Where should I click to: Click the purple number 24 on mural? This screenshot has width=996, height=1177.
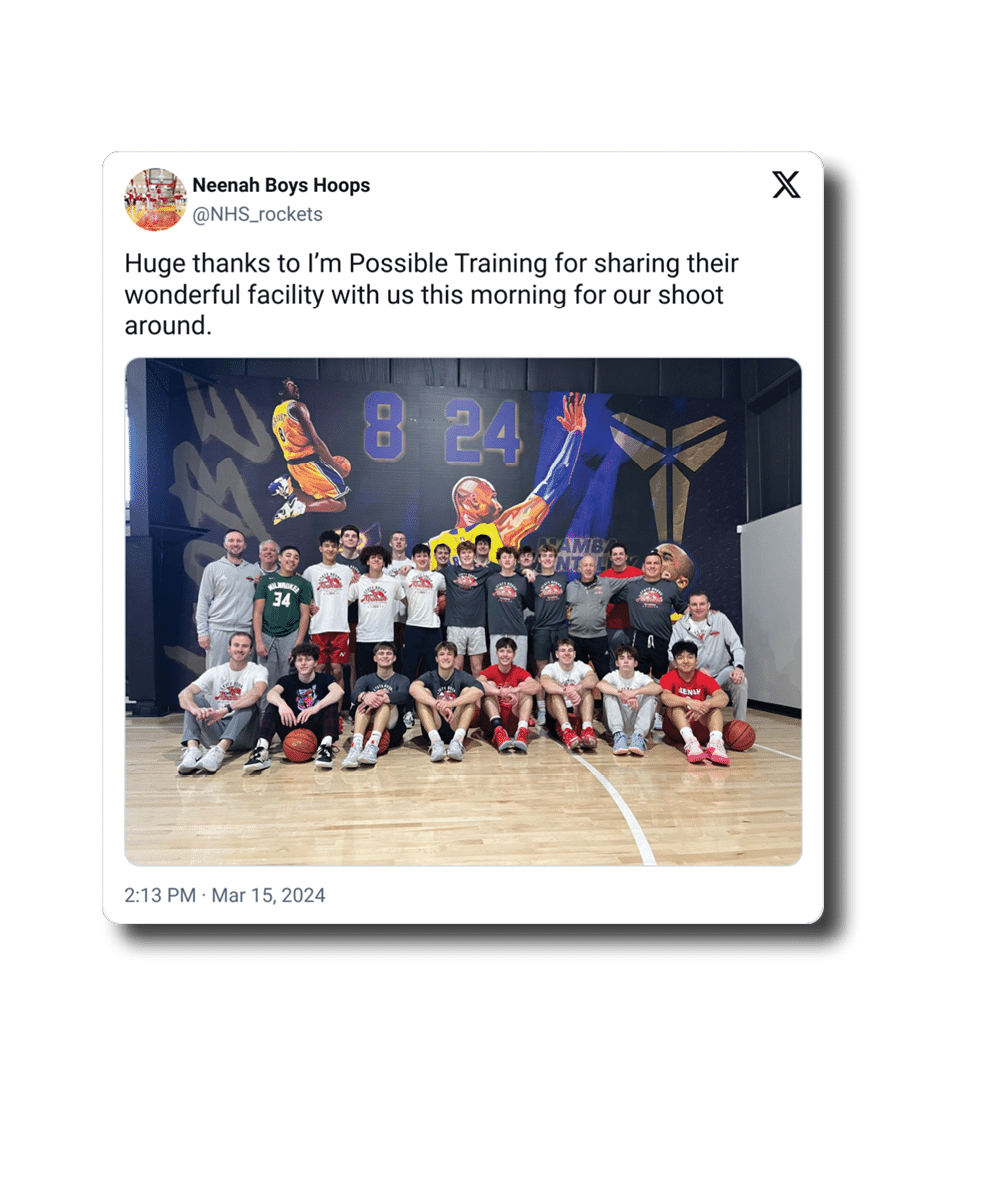(483, 431)
